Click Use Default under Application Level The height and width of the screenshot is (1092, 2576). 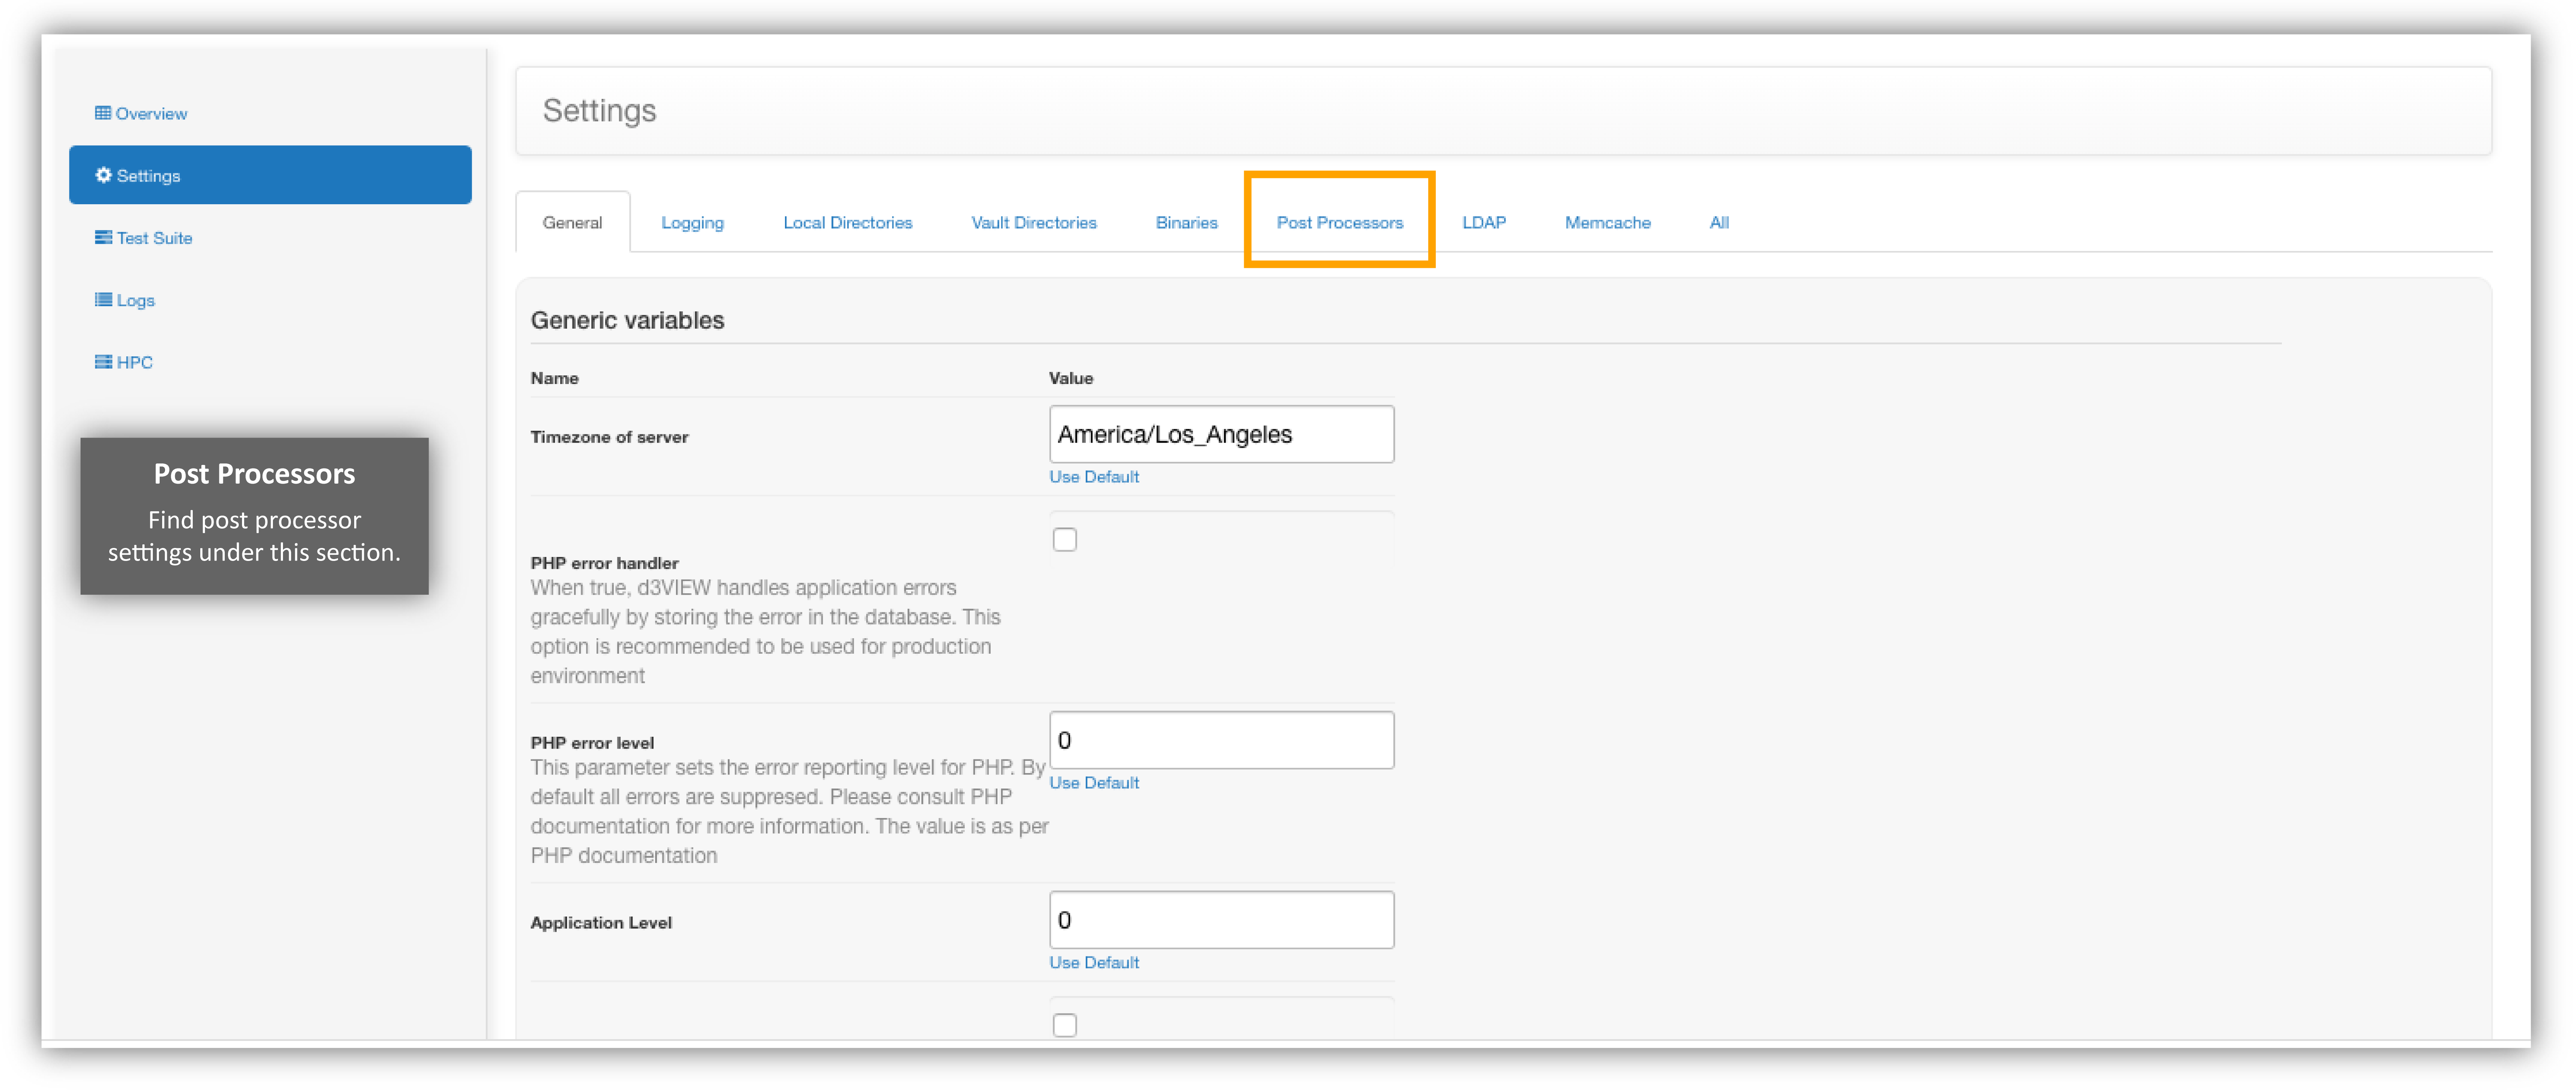[1093, 963]
